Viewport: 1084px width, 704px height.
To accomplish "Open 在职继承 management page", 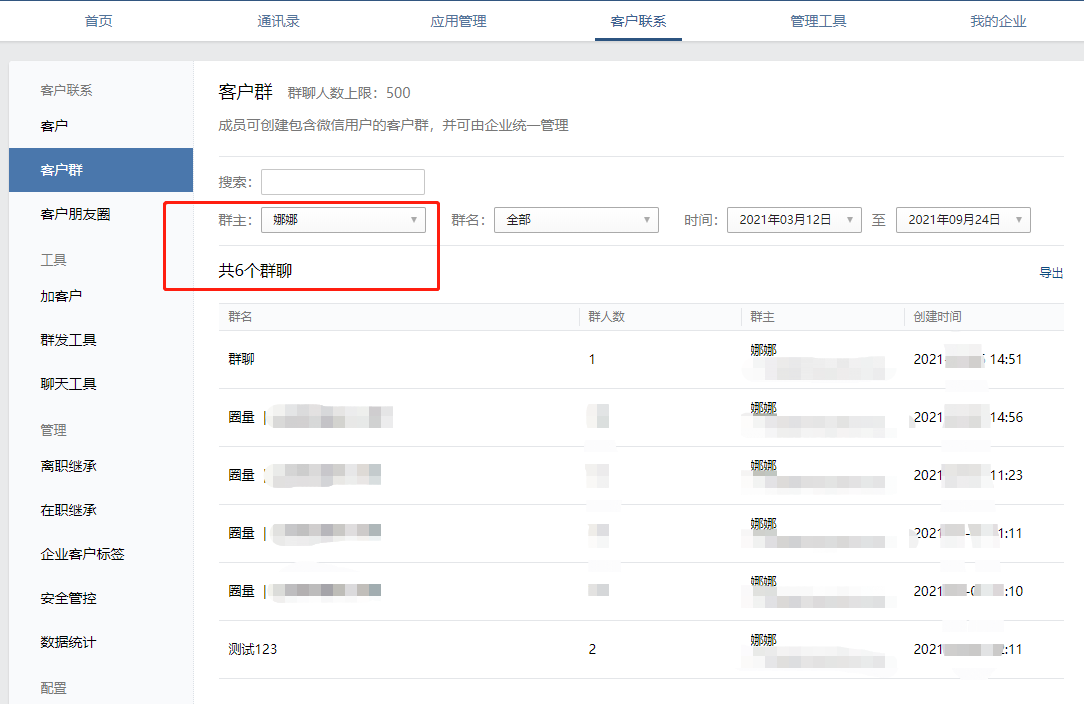I will click(68, 510).
